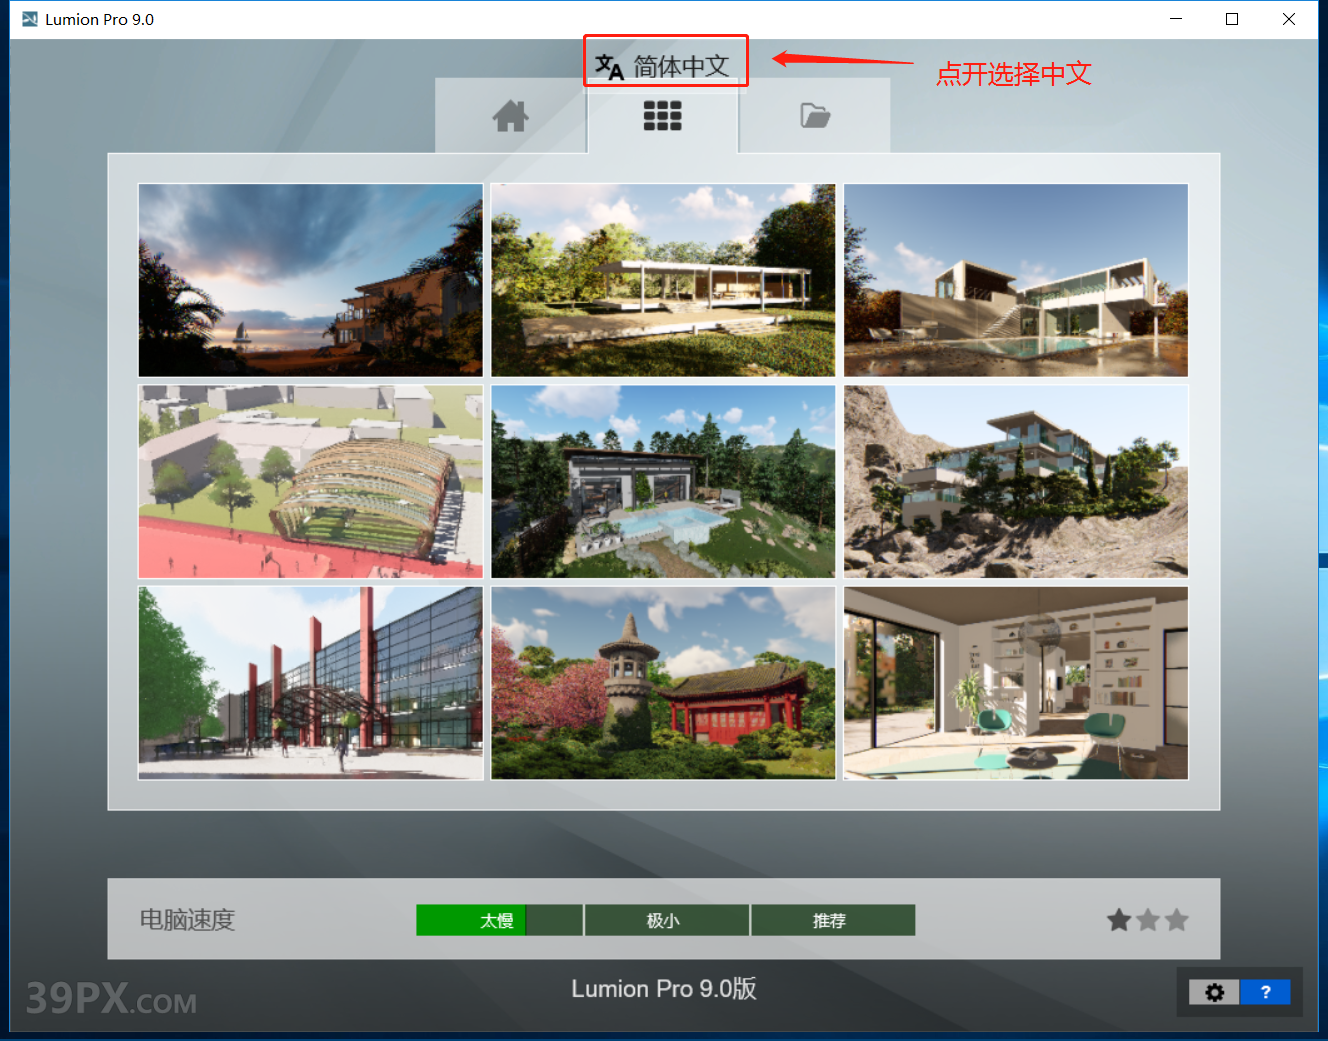This screenshot has width=1328, height=1041.
Task: Select the third gray rating star
Action: click(1176, 919)
